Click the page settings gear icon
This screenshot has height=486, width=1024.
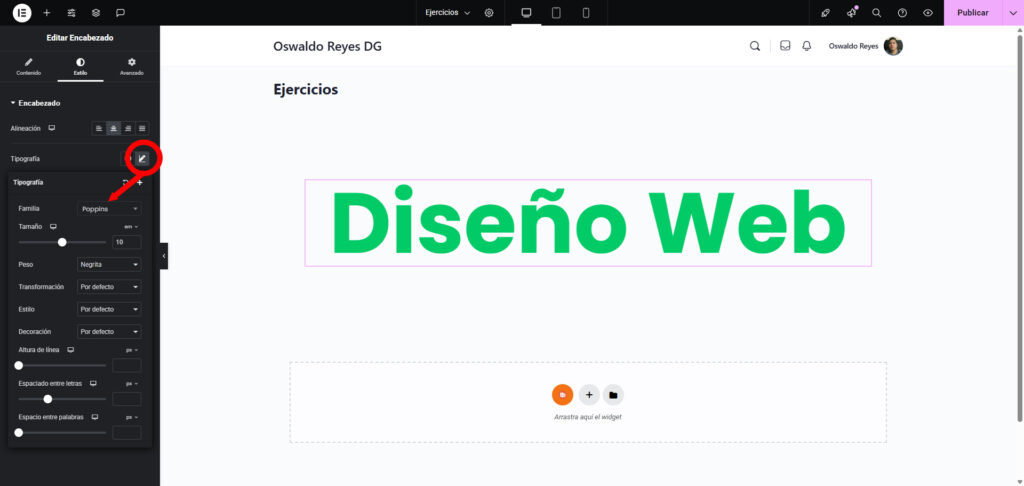489,13
